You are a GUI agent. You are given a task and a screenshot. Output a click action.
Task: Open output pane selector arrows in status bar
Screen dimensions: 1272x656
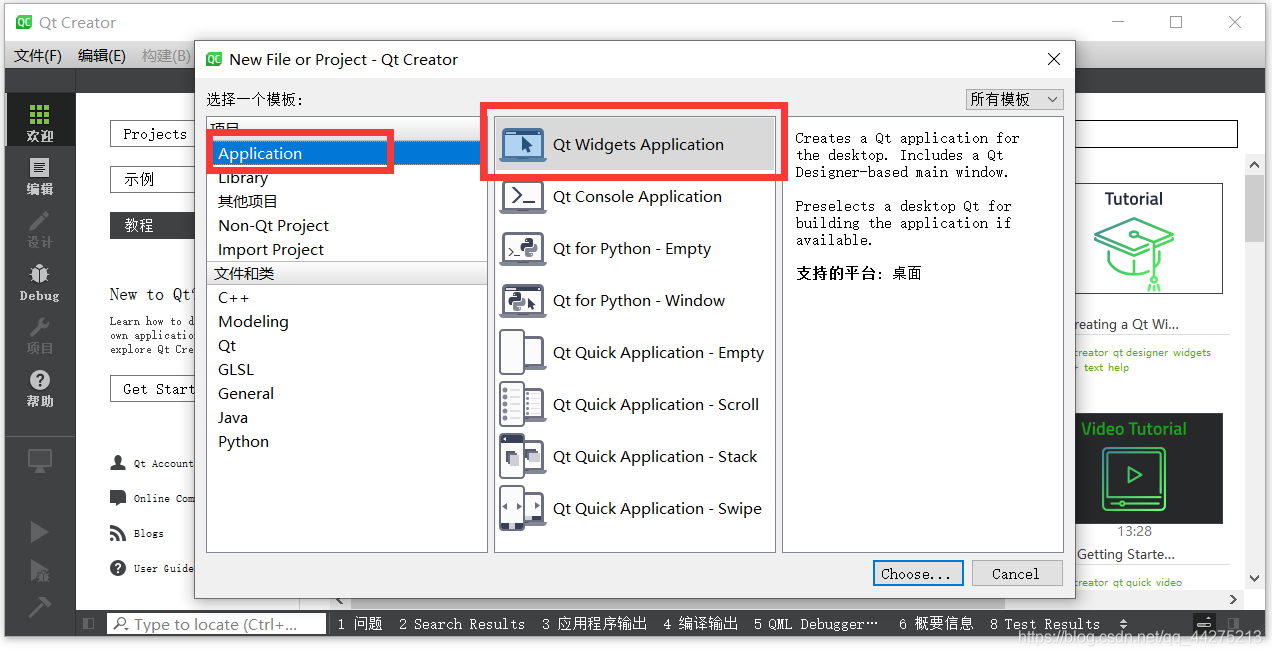tap(1123, 624)
